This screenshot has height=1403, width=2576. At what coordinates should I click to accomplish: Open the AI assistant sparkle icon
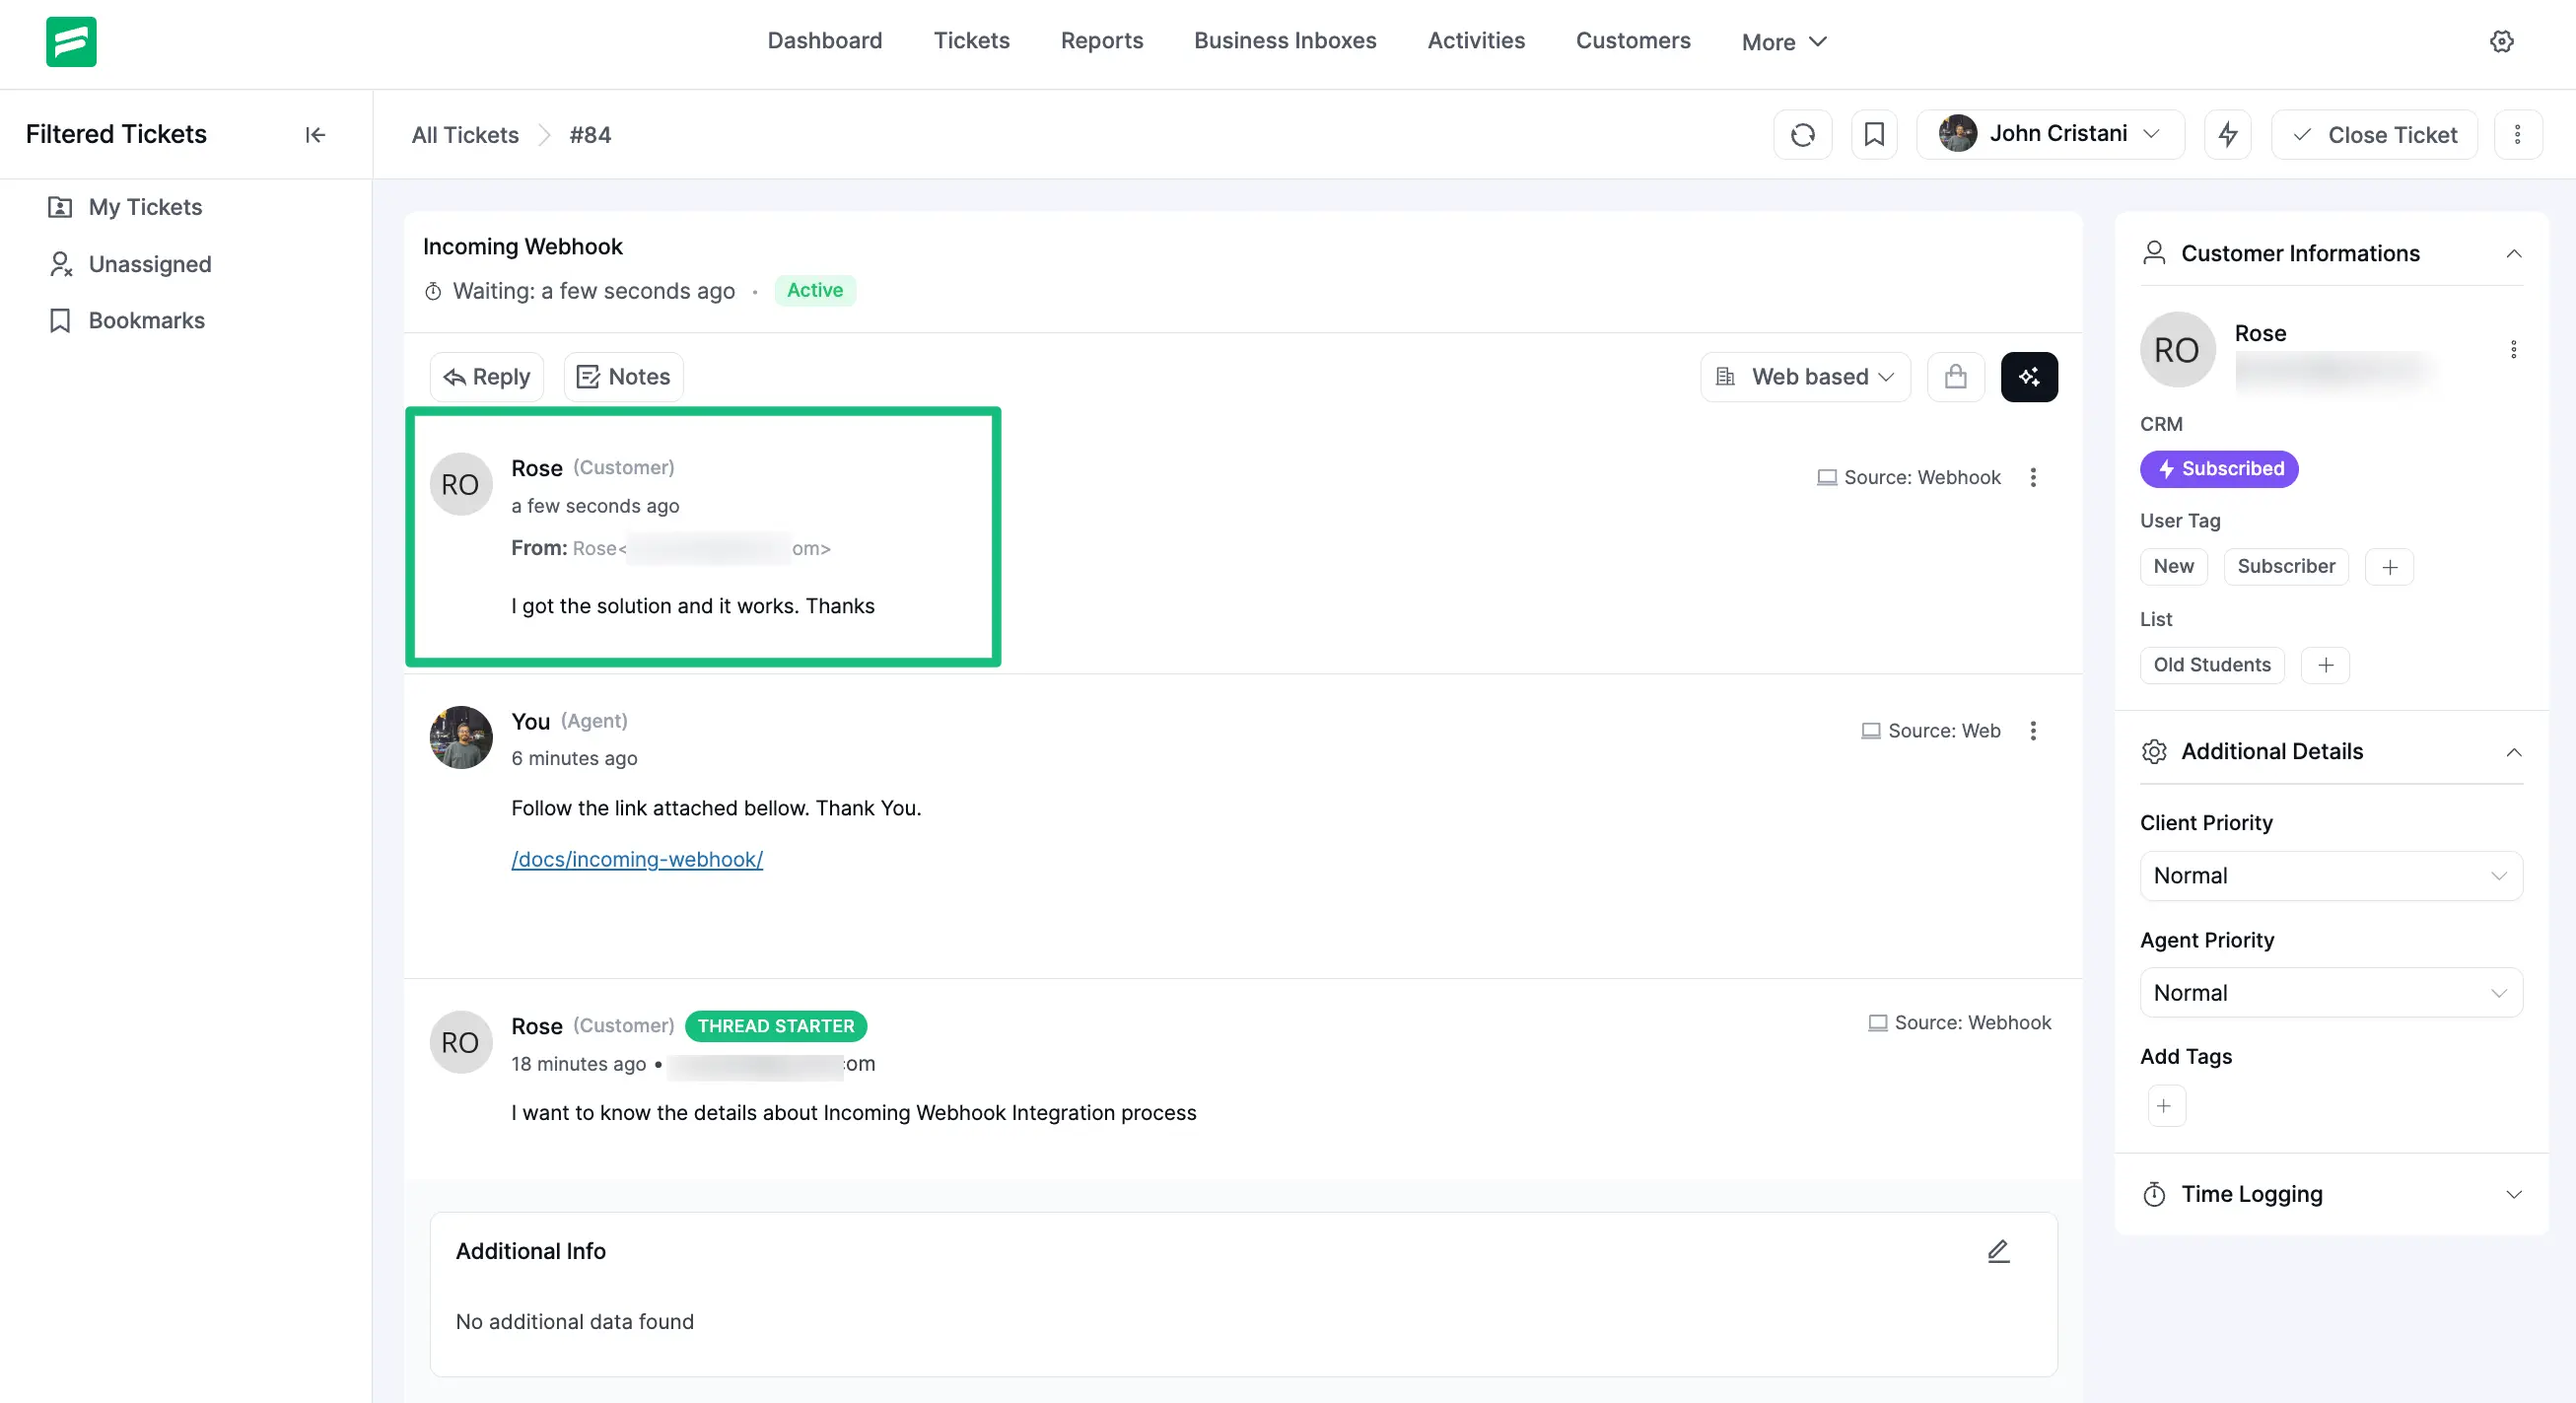2029,377
